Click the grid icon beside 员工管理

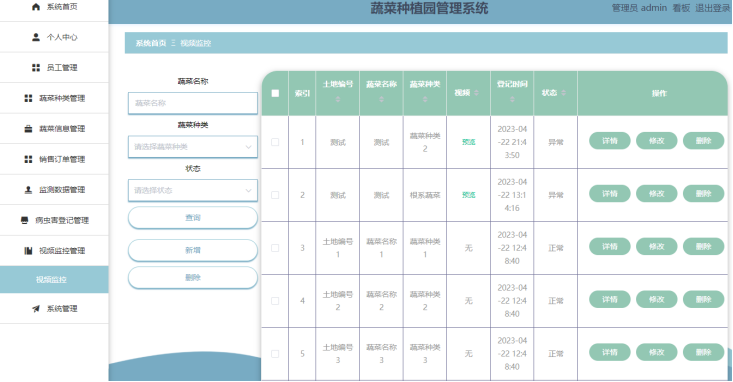(x=36, y=68)
